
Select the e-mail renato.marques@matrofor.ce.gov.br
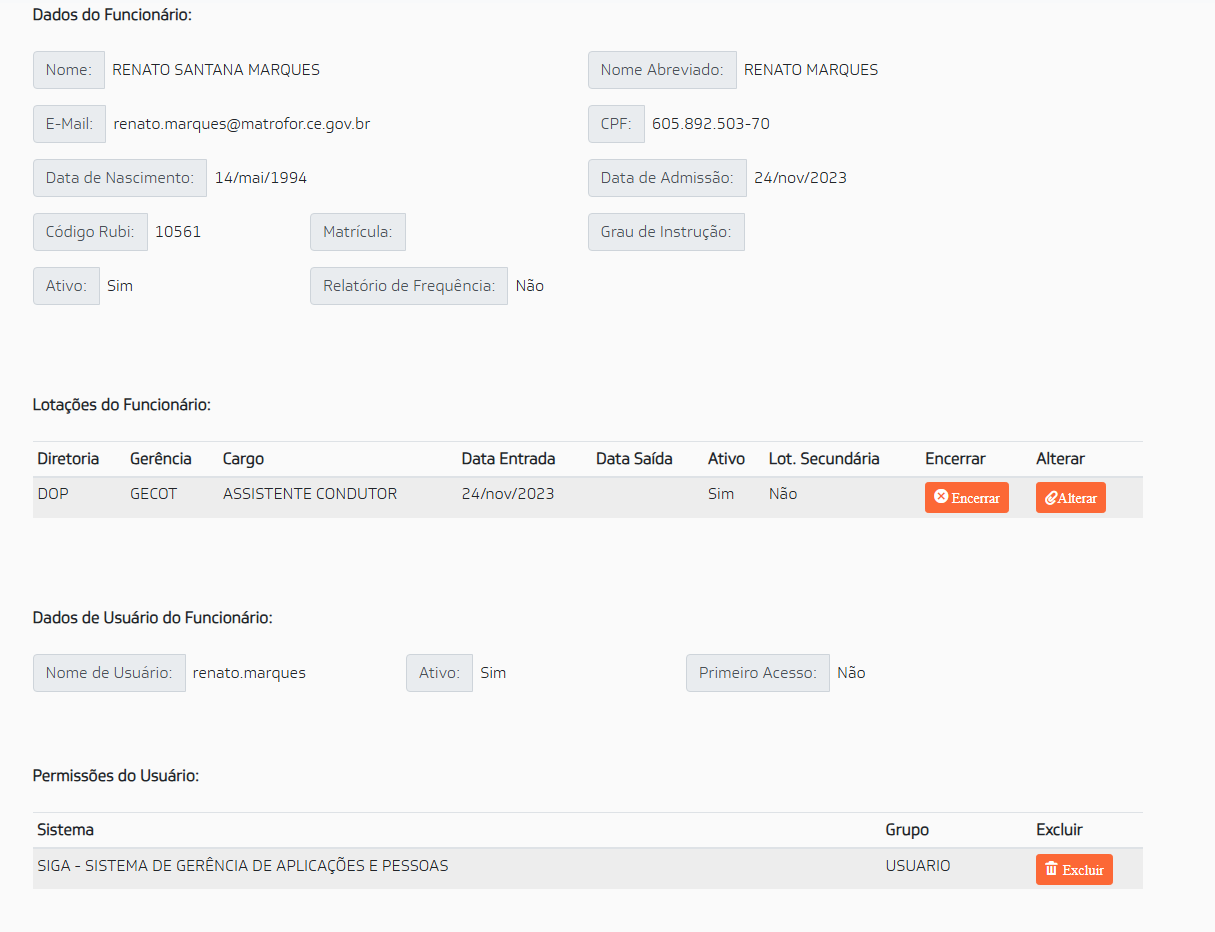coord(241,124)
